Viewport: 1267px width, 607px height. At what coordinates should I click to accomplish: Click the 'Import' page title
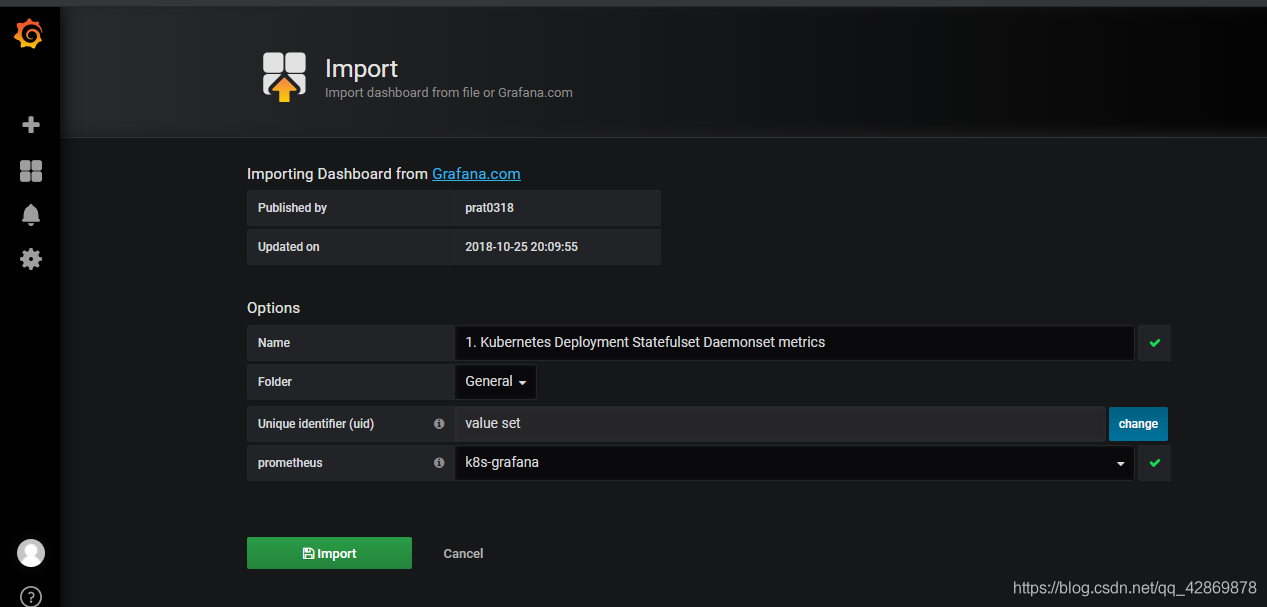[x=361, y=69]
